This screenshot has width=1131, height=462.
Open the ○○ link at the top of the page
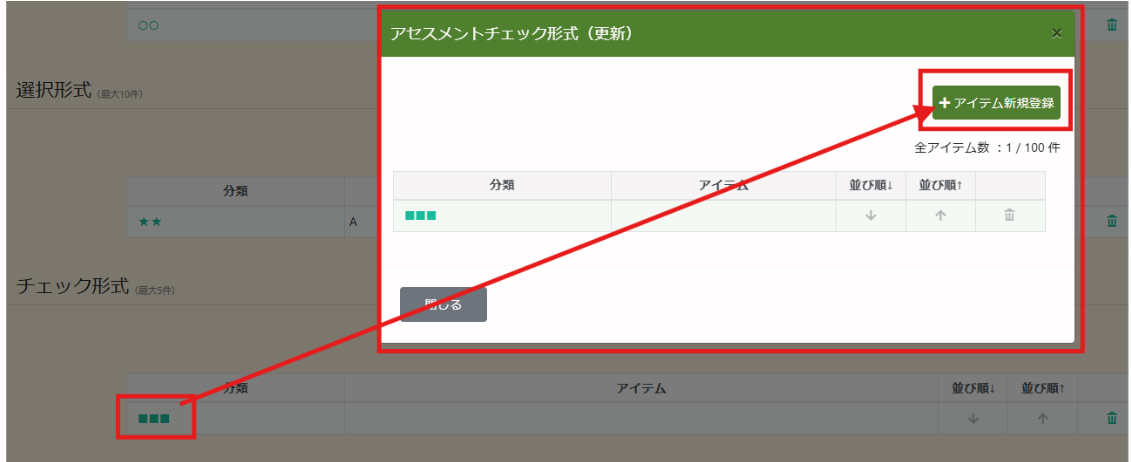[x=148, y=25]
